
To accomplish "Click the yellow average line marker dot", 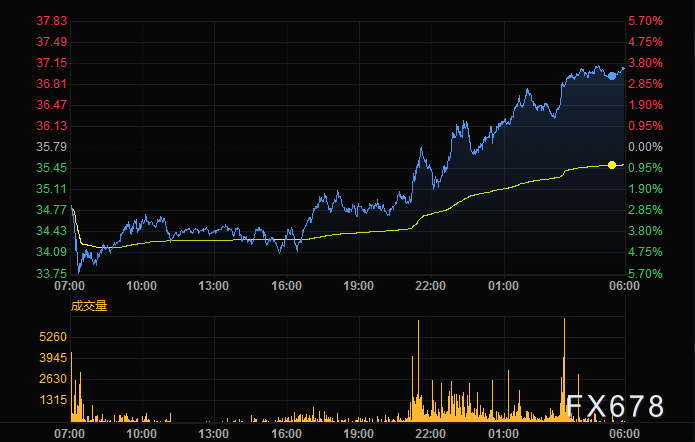I will click(x=612, y=165).
